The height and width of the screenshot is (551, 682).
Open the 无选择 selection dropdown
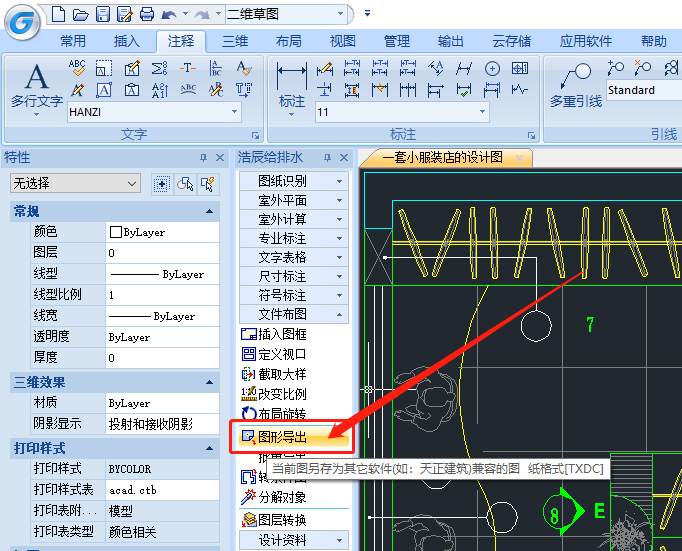pos(75,184)
